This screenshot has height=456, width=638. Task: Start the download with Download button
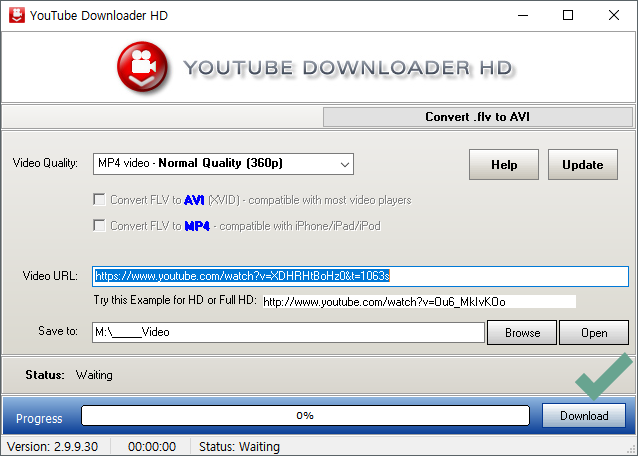(584, 416)
